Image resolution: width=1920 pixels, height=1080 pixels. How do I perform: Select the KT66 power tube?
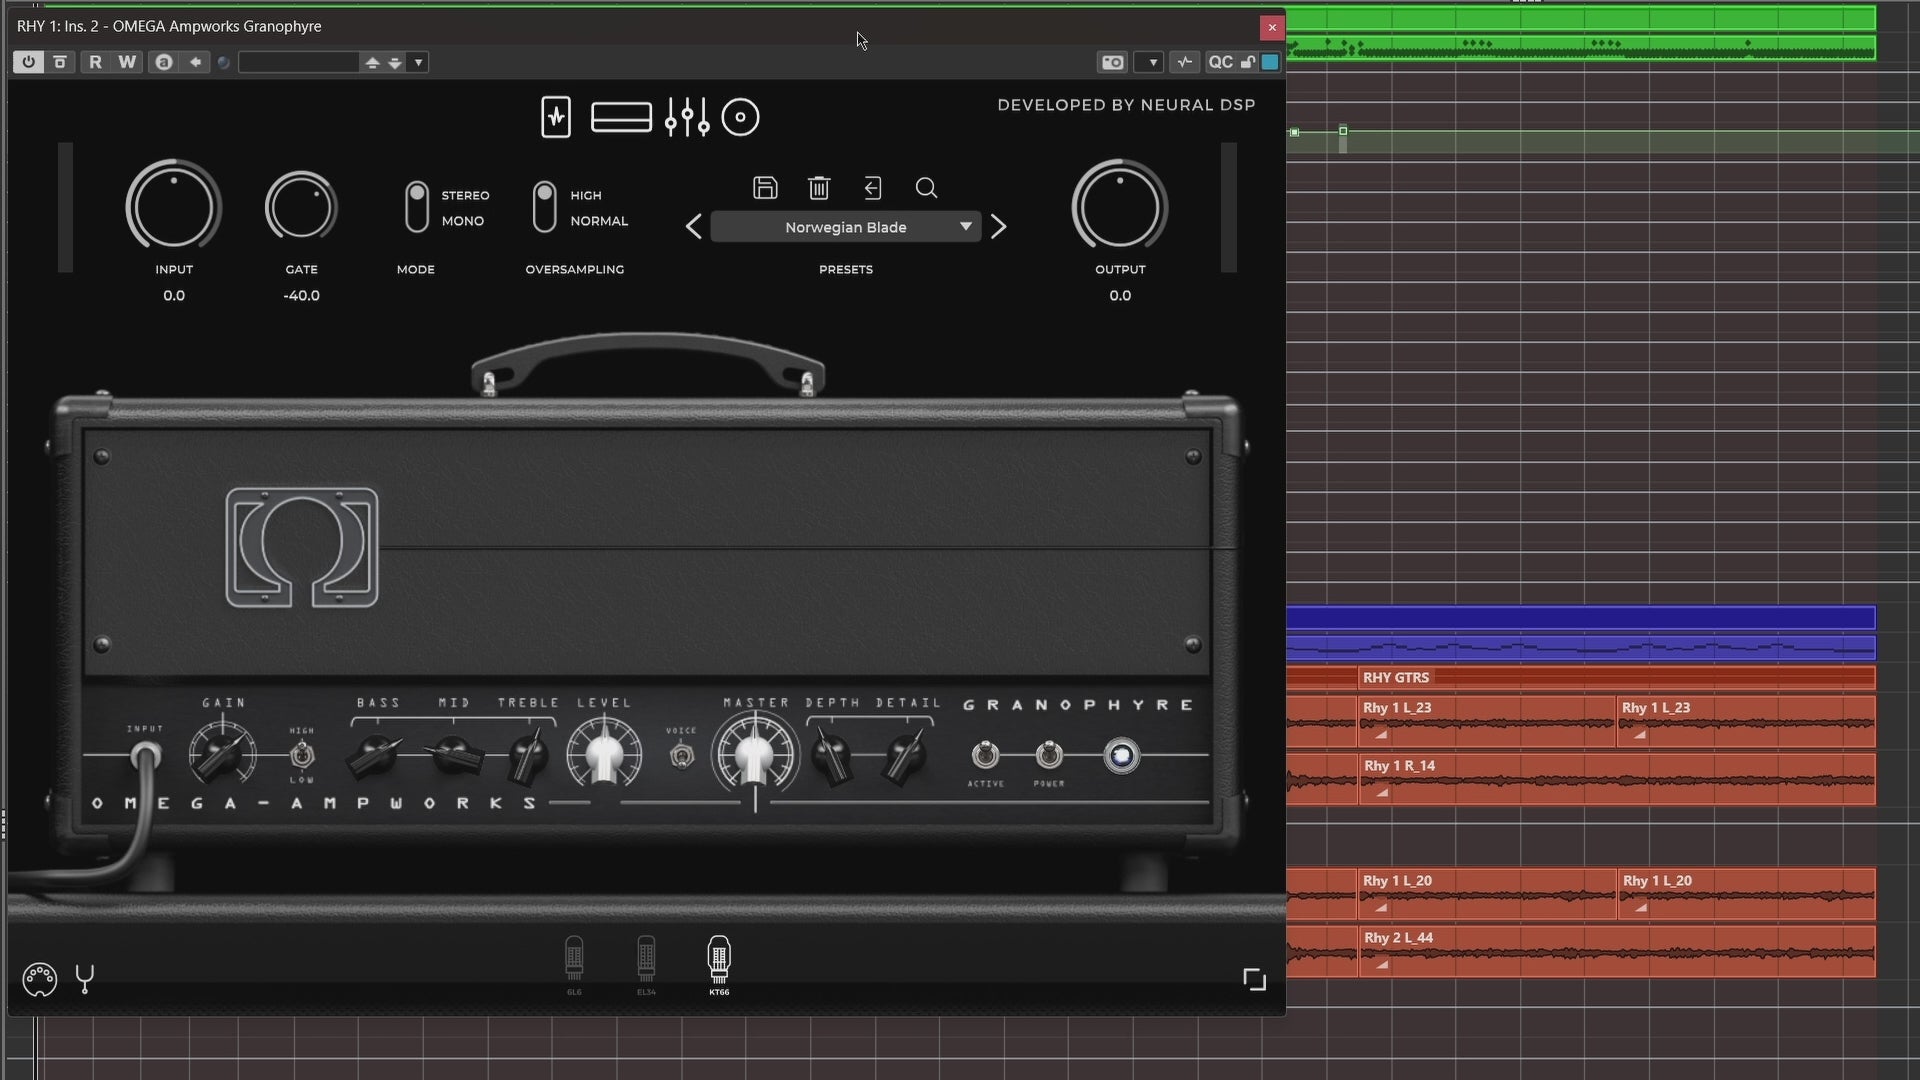[719, 965]
